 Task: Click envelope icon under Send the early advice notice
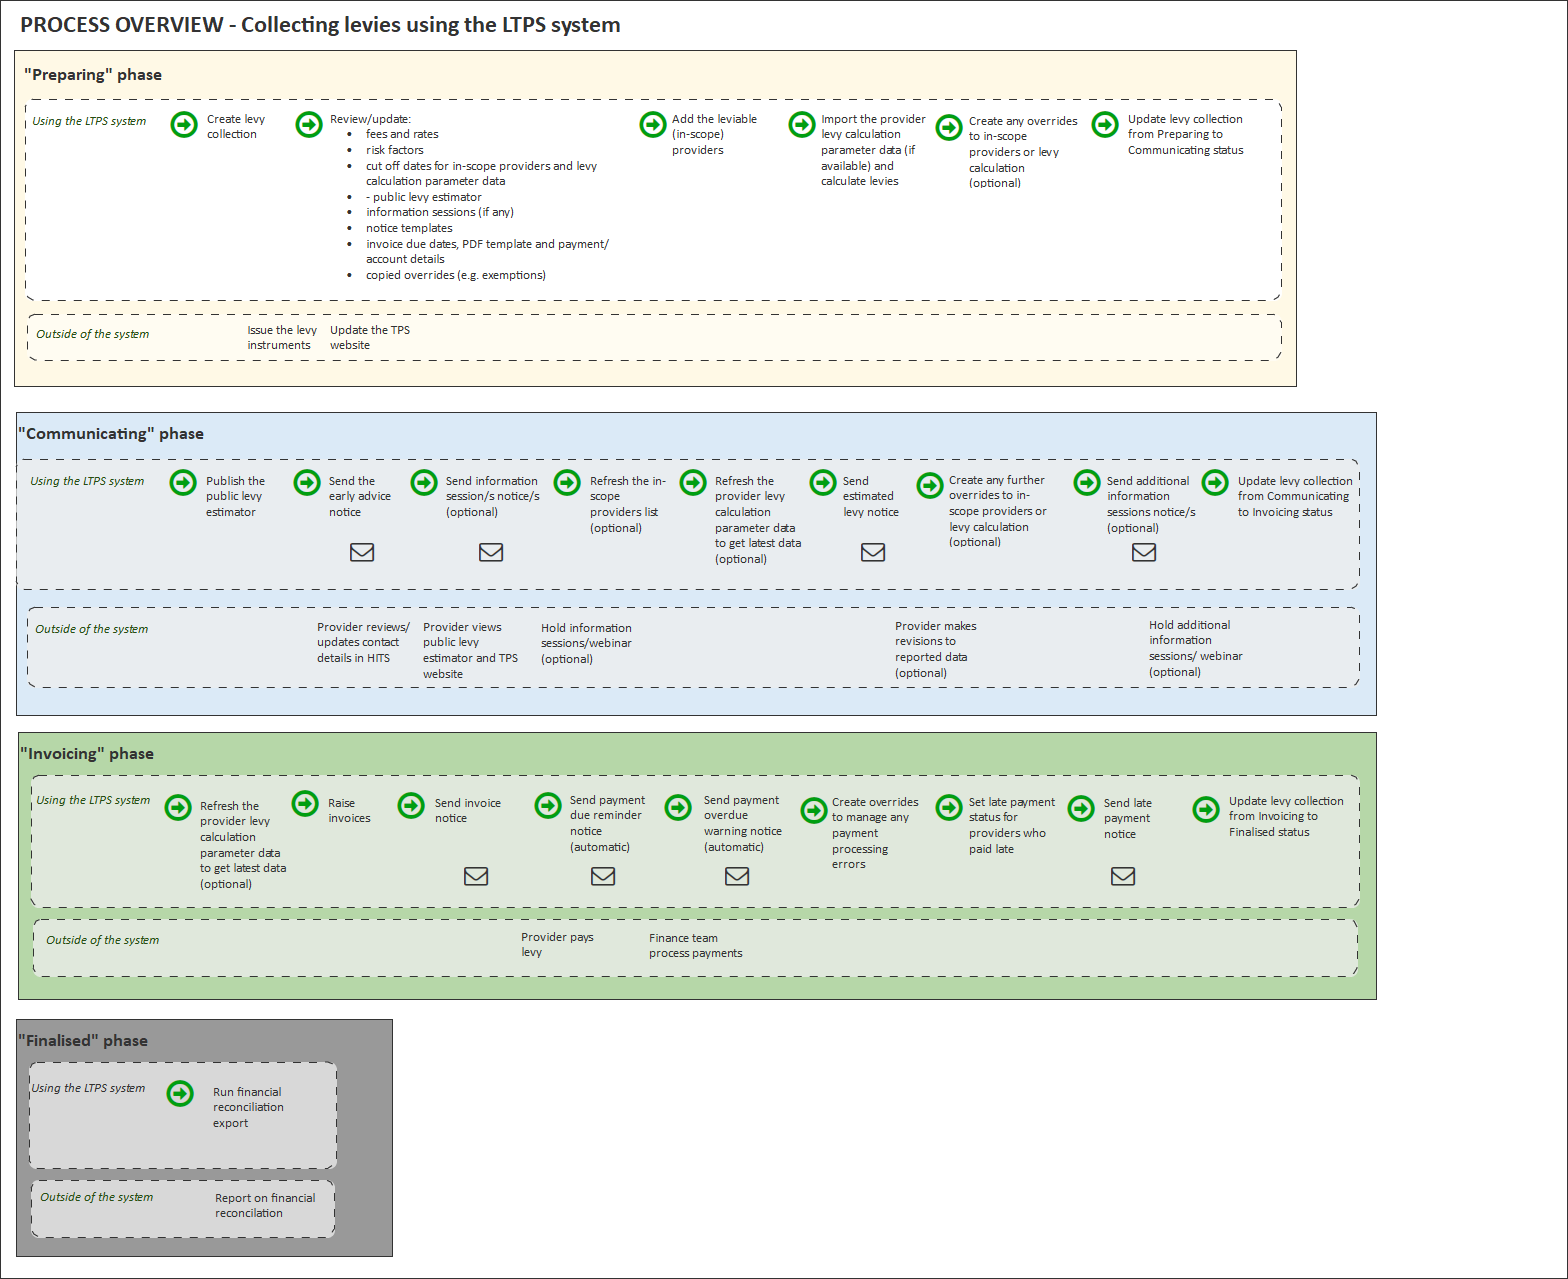pyautogui.click(x=362, y=552)
